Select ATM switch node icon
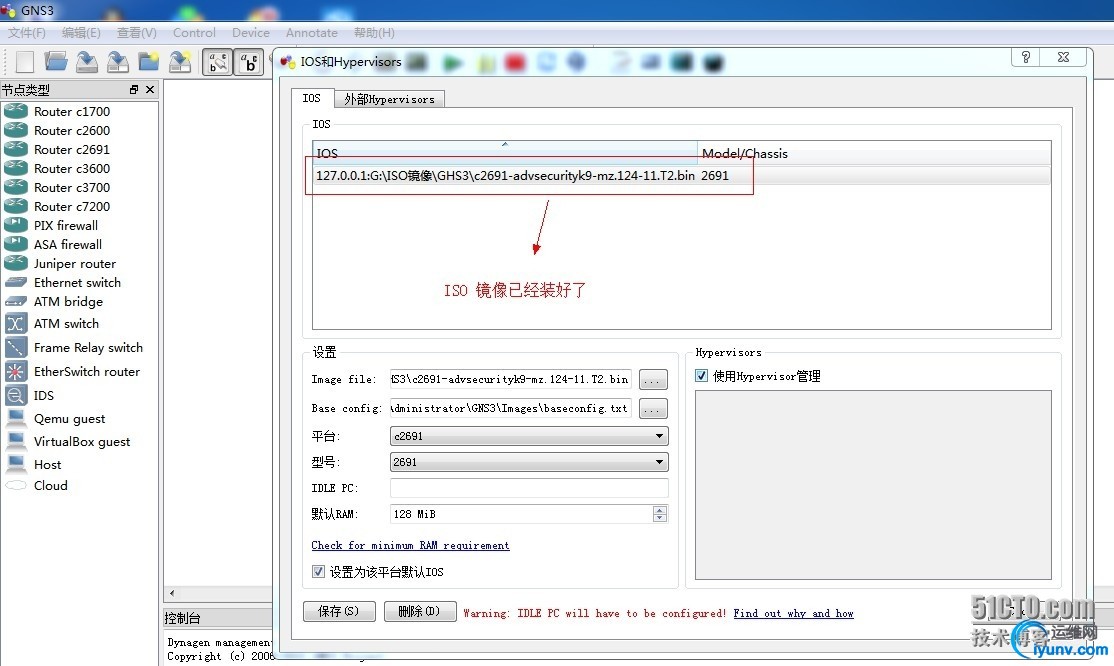 (x=16, y=323)
